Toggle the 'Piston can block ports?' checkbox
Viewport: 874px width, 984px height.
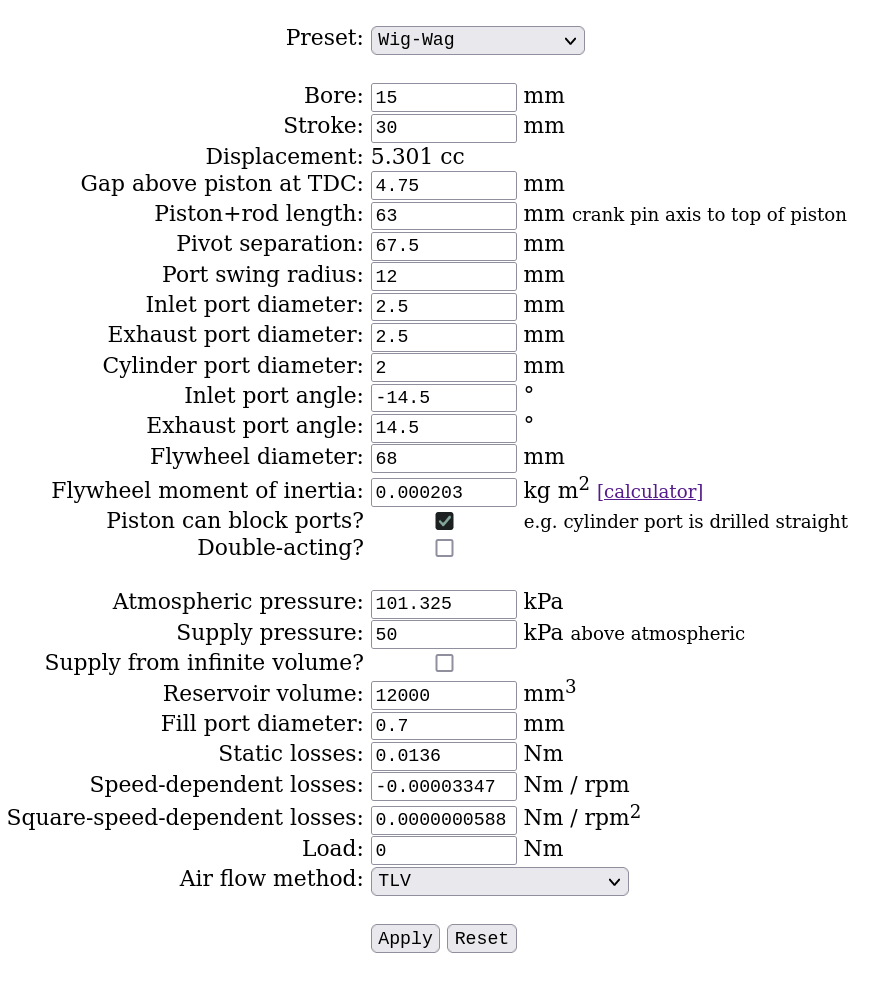pyautogui.click(x=444, y=521)
